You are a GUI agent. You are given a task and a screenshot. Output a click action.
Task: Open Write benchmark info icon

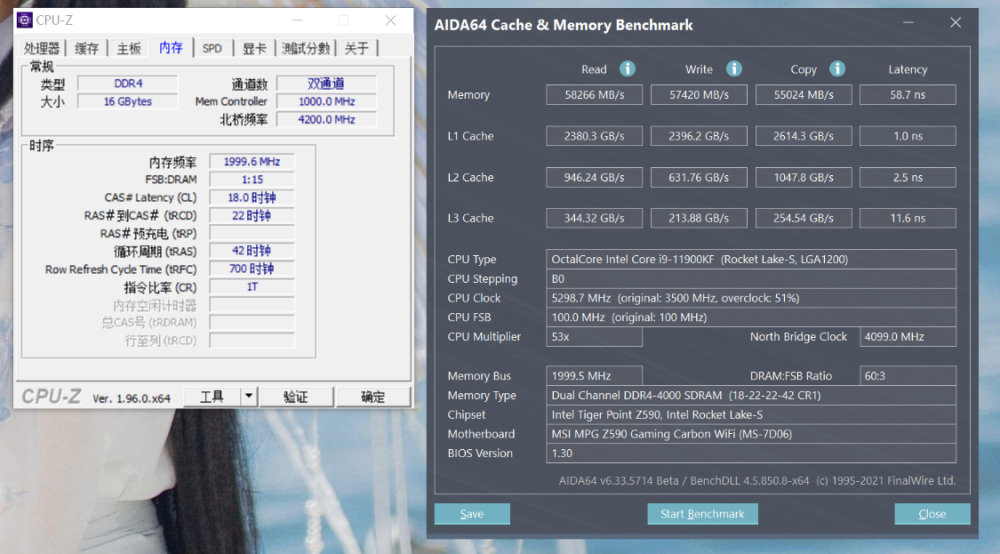click(734, 69)
